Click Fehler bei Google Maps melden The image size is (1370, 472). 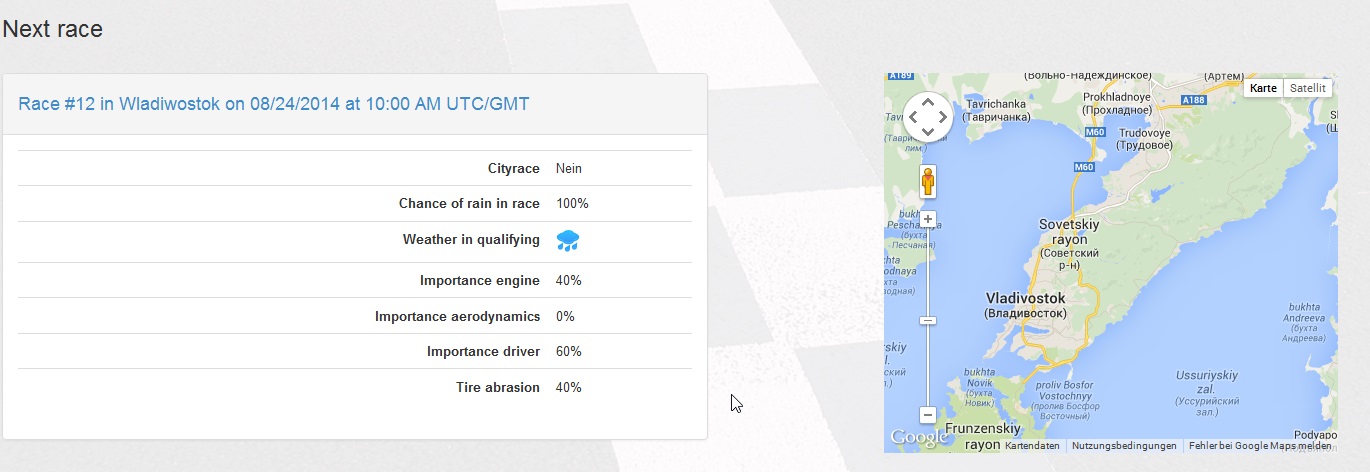[x=1260, y=446]
